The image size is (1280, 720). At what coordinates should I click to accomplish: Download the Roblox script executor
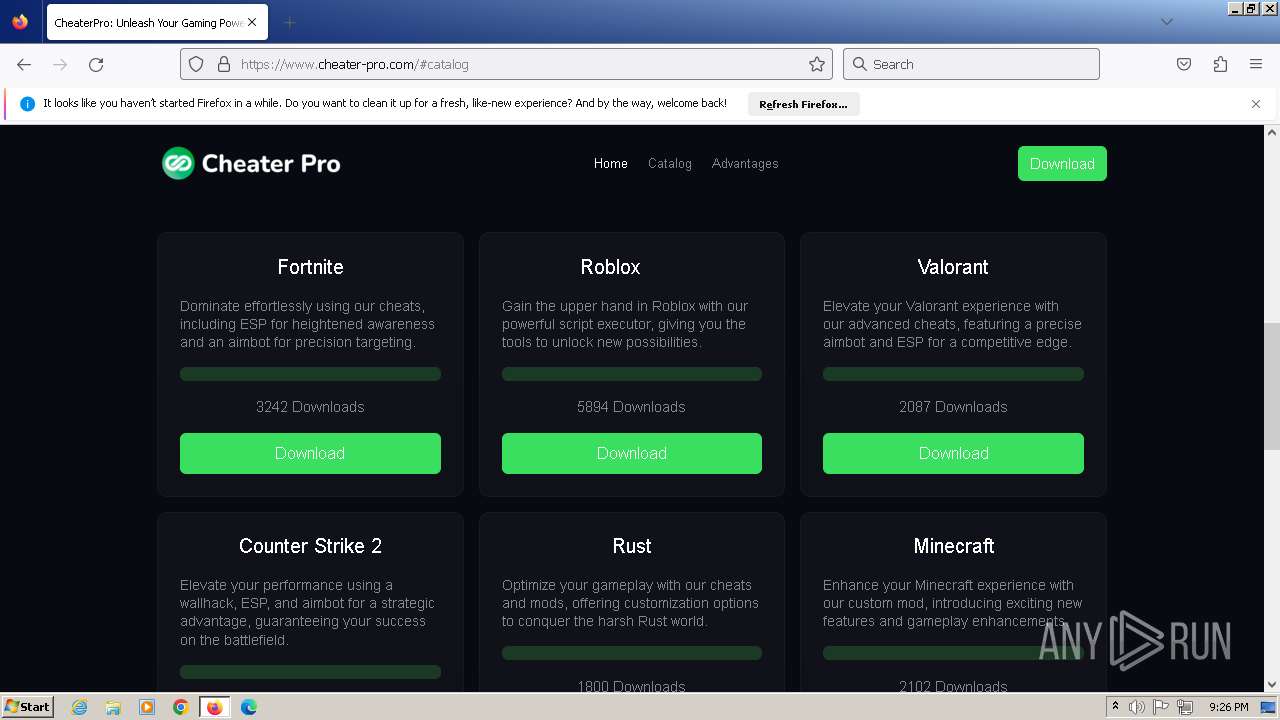[632, 453]
